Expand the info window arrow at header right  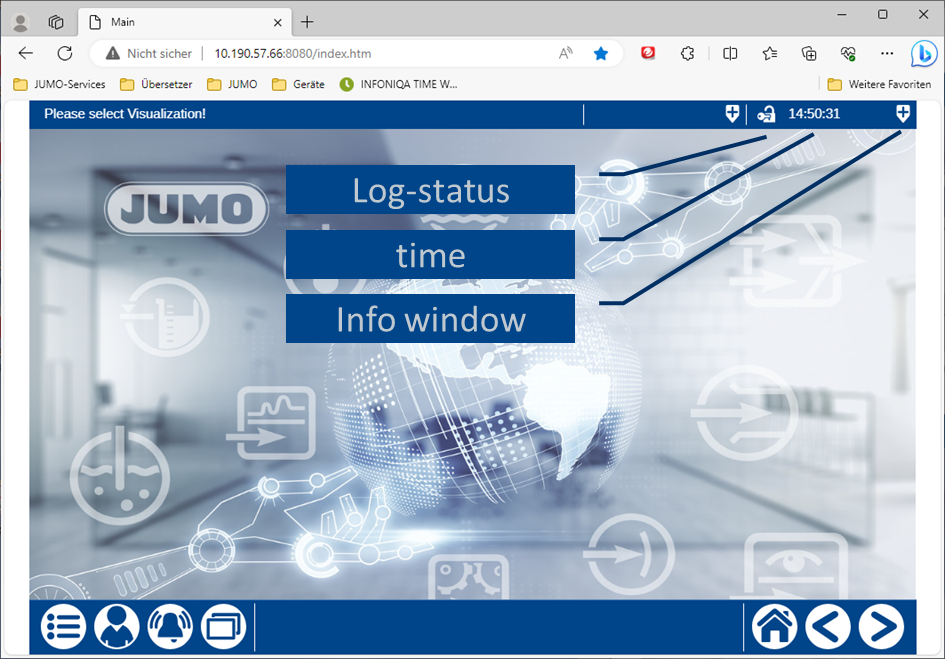(903, 113)
